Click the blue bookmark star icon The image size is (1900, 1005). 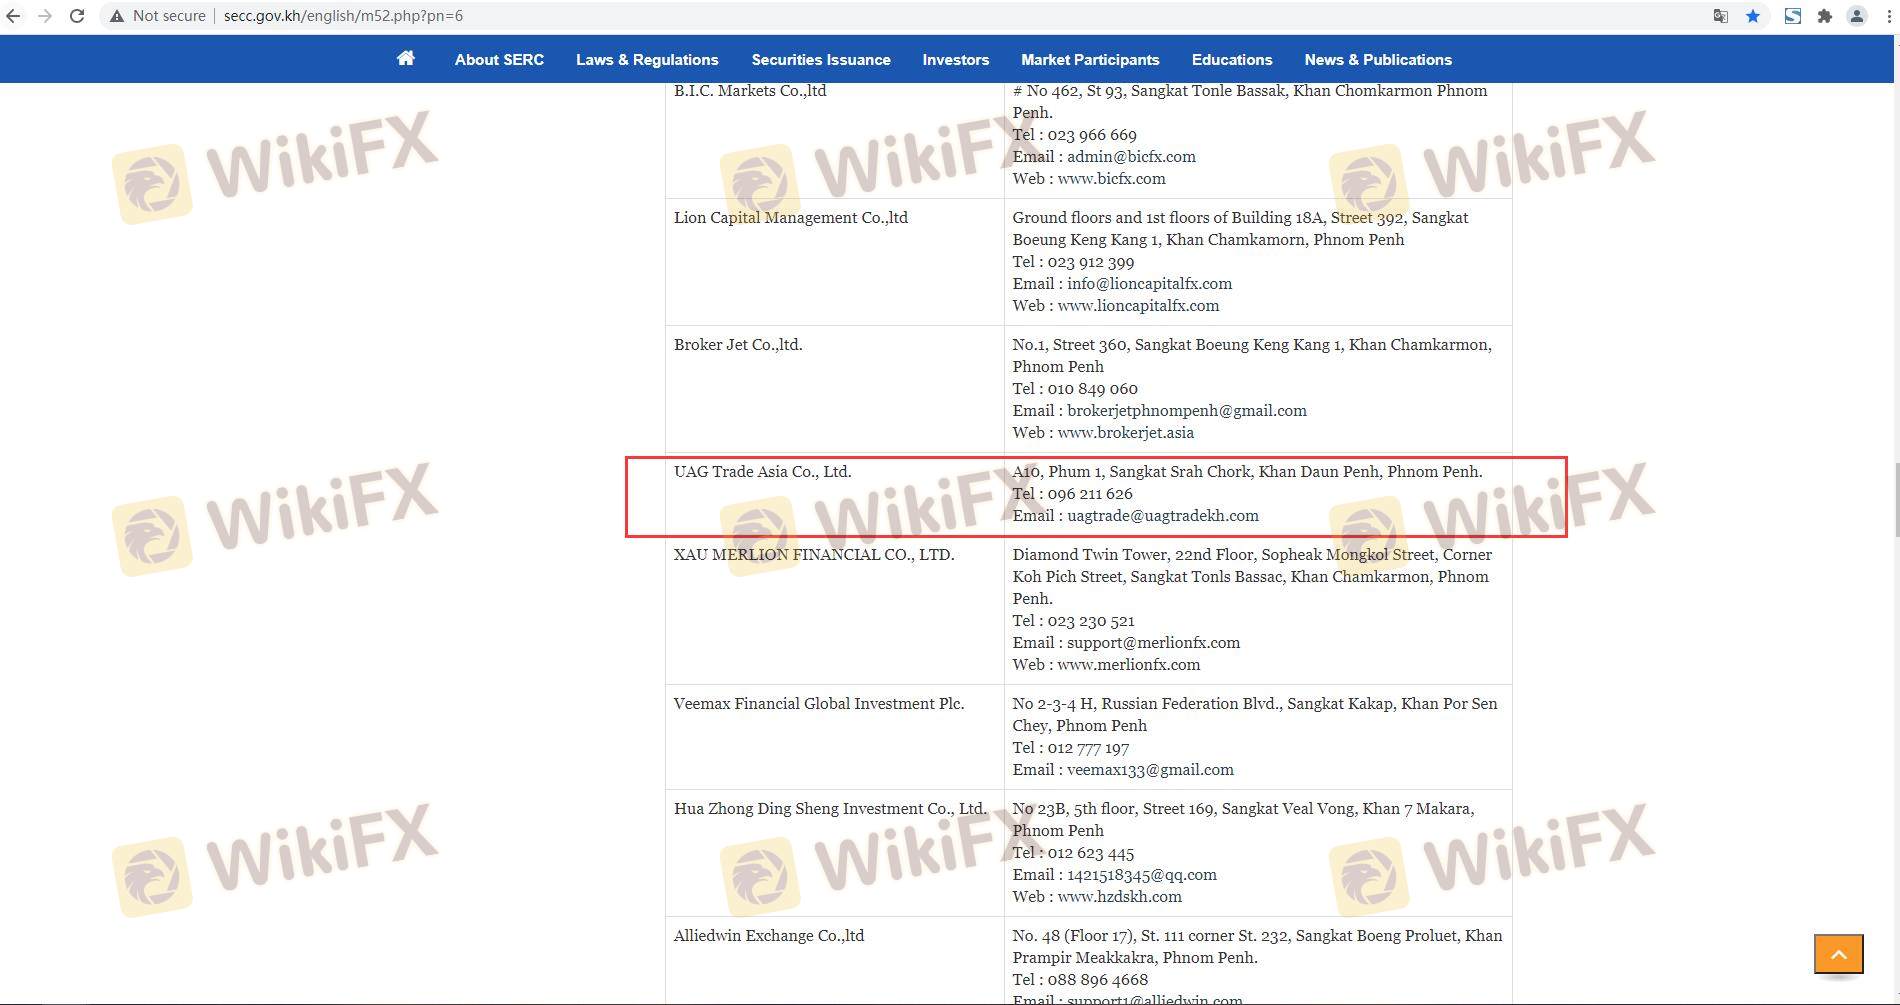(x=1753, y=16)
